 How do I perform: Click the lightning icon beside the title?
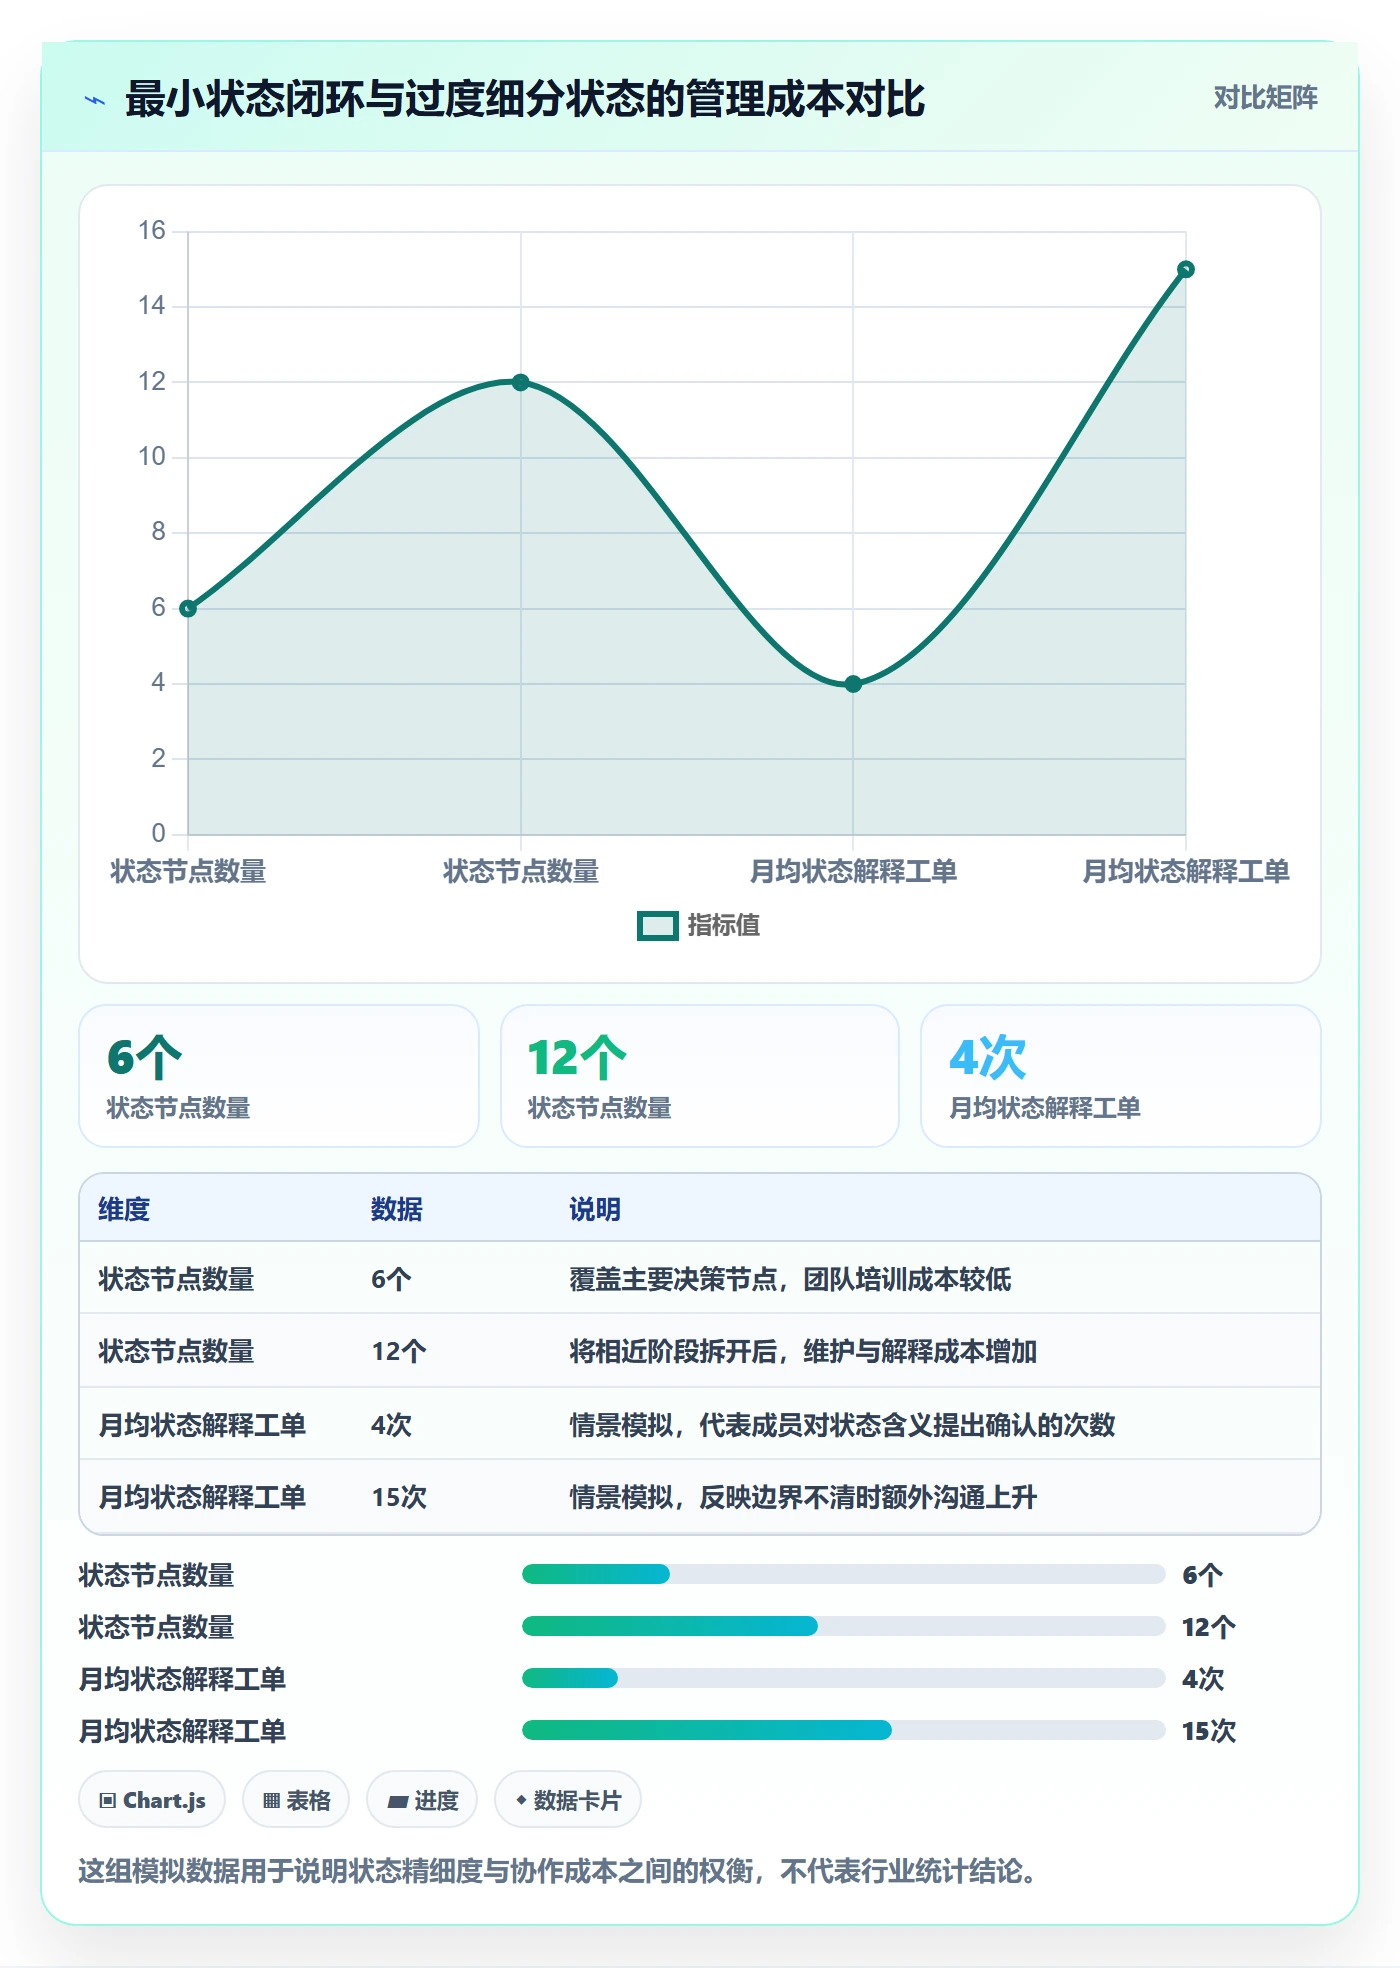coord(95,100)
